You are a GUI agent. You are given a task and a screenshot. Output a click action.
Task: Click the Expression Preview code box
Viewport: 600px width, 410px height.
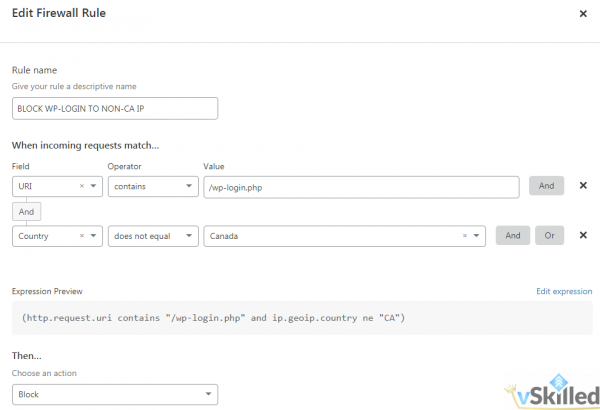pos(302,318)
